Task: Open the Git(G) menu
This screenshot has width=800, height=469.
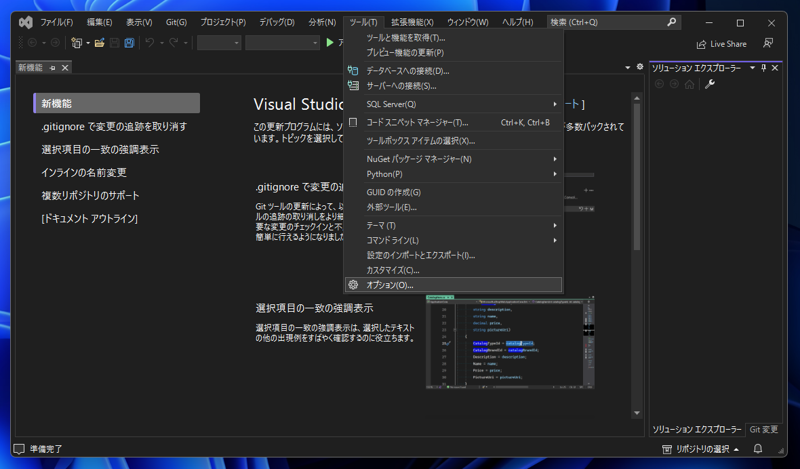Action: [176, 22]
